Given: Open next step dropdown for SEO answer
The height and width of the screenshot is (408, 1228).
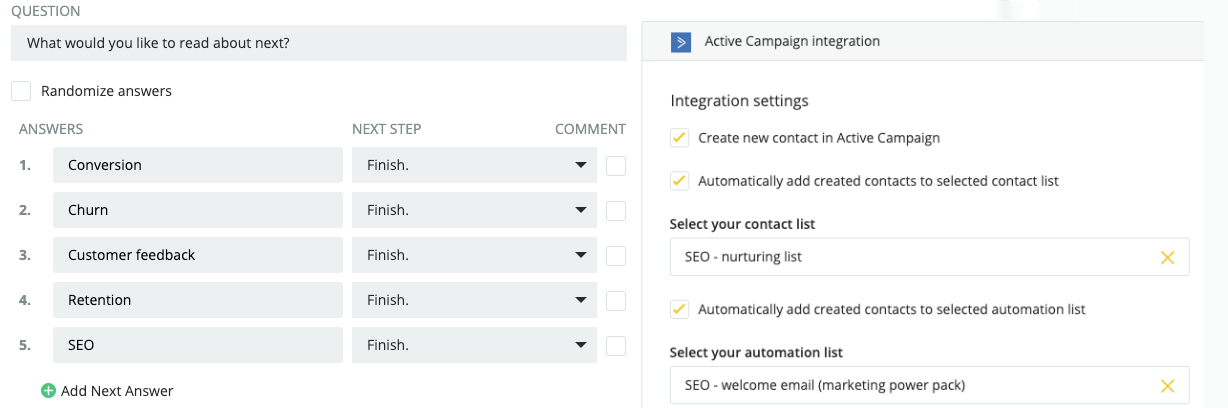Looking at the screenshot, I should pyautogui.click(x=474, y=345).
